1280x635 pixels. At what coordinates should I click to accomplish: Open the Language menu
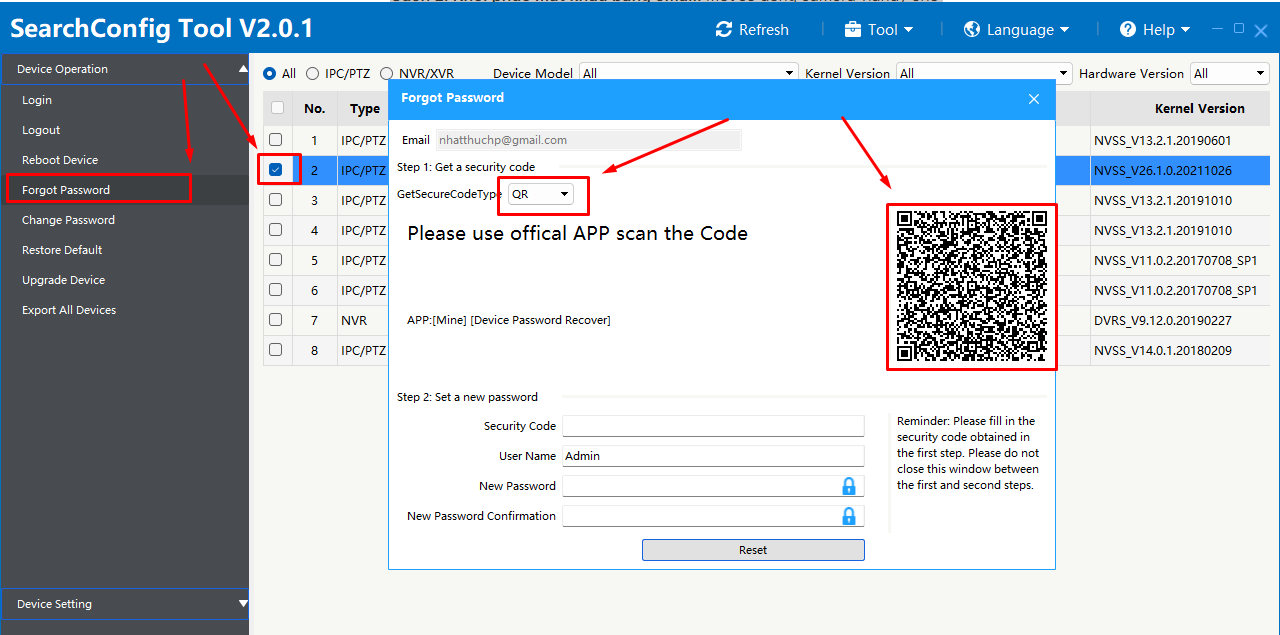[x=1016, y=30]
